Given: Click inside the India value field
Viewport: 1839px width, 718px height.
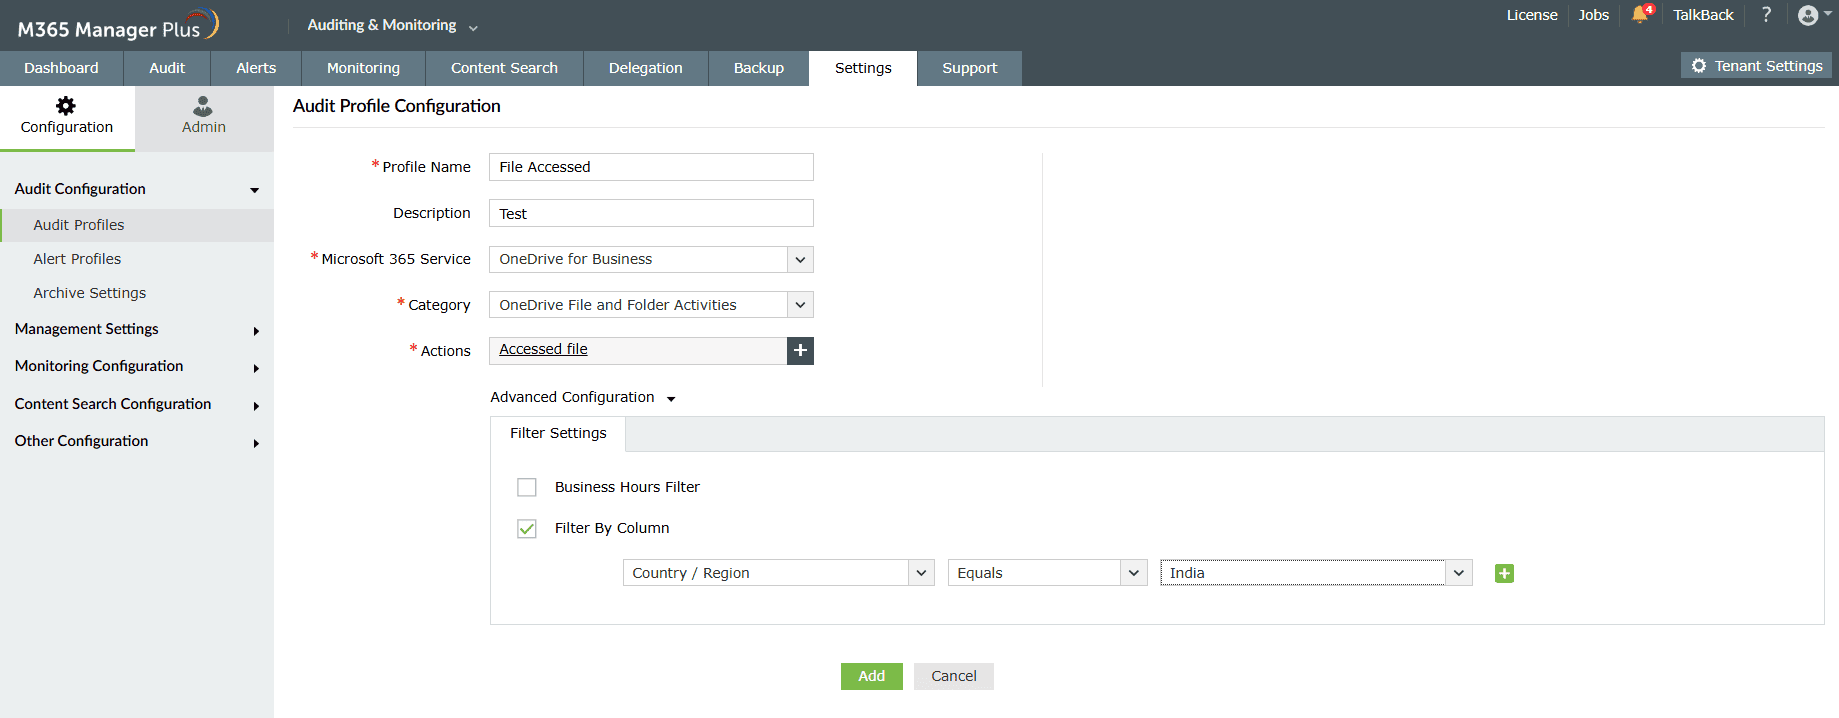Looking at the screenshot, I should pyautogui.click(x=1302, y=573).
